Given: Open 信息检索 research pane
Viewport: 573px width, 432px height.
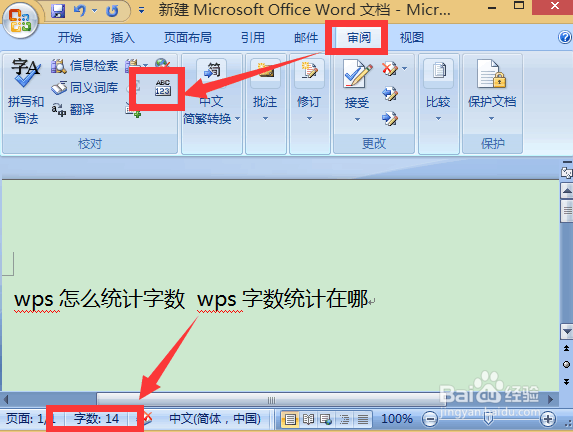Looking at the screenshot, I should pos(85,66).
